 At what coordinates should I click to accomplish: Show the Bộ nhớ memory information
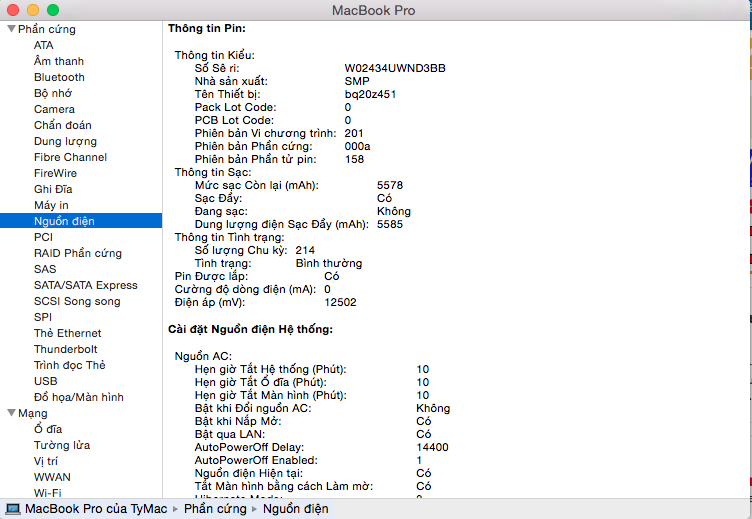click(53, 93)
